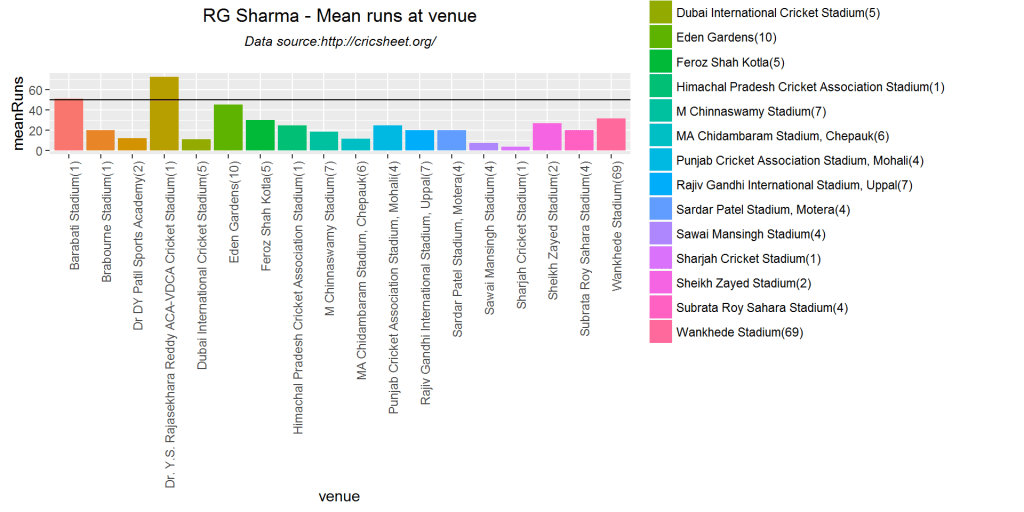1024x512 pixels.
Task: Click the Eden Gardens legend color swatch
Action: coord(660,38)
